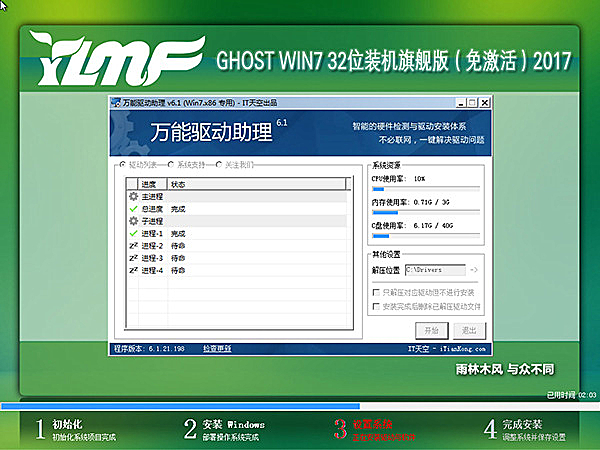
Task: Click the 程序版本: 6.1.21.198 text
Action: point(149,349)
